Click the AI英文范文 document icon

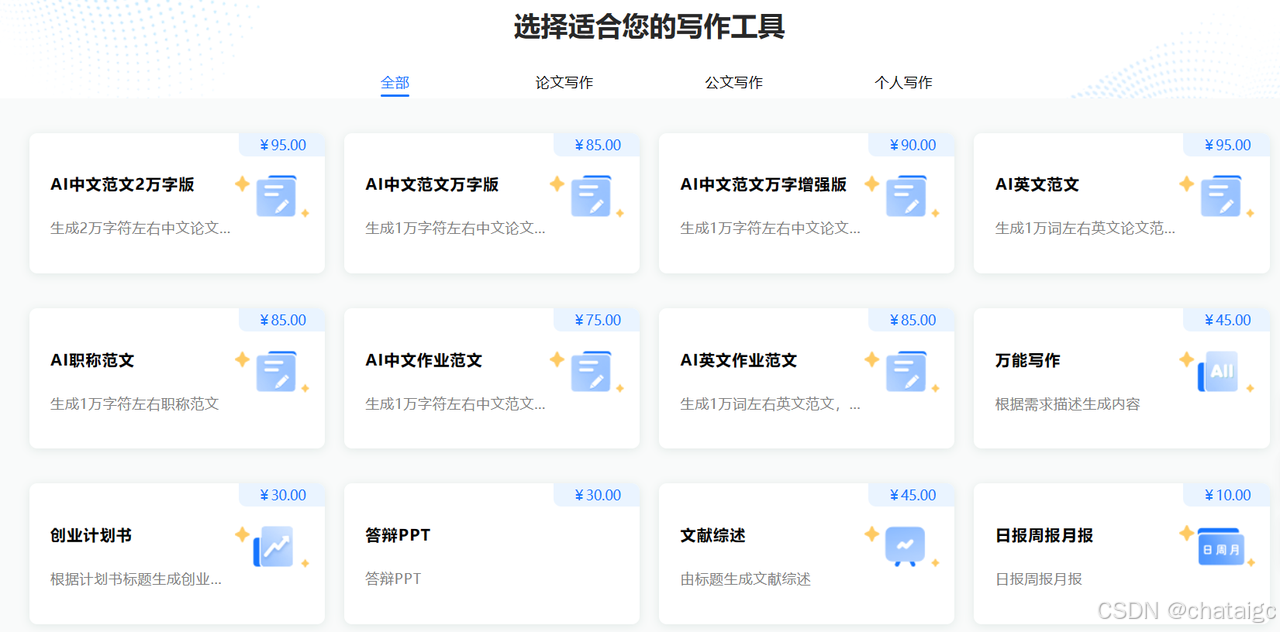[1221, 196]
